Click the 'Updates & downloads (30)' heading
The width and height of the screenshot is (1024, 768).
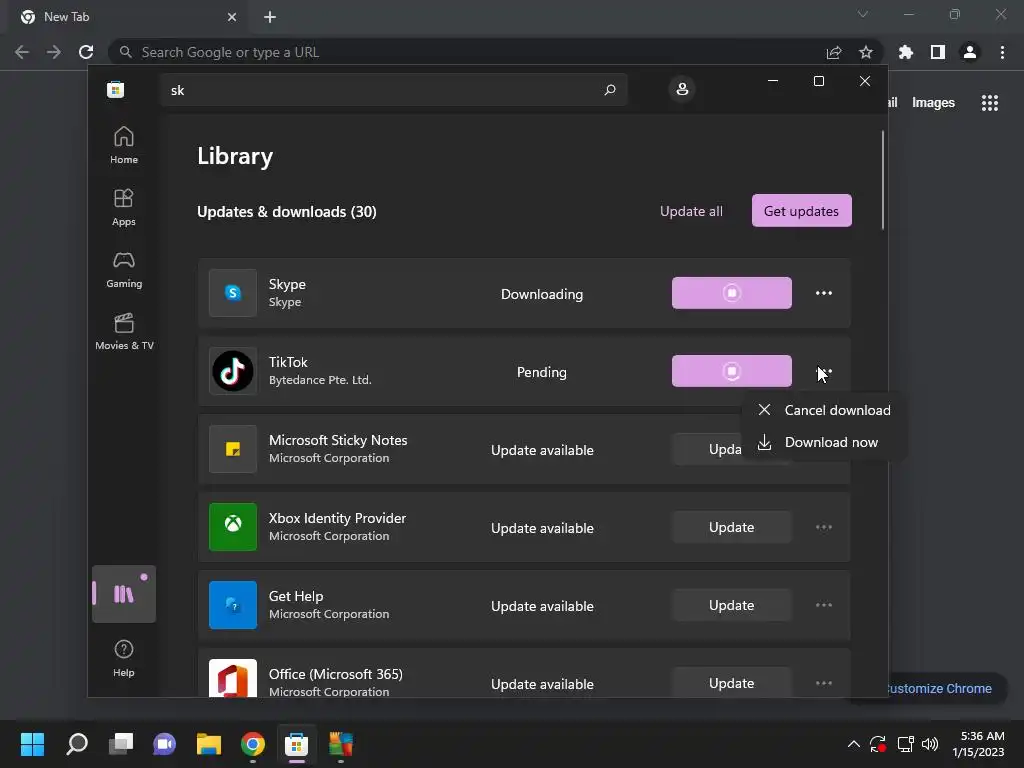[x=287, y=212]
